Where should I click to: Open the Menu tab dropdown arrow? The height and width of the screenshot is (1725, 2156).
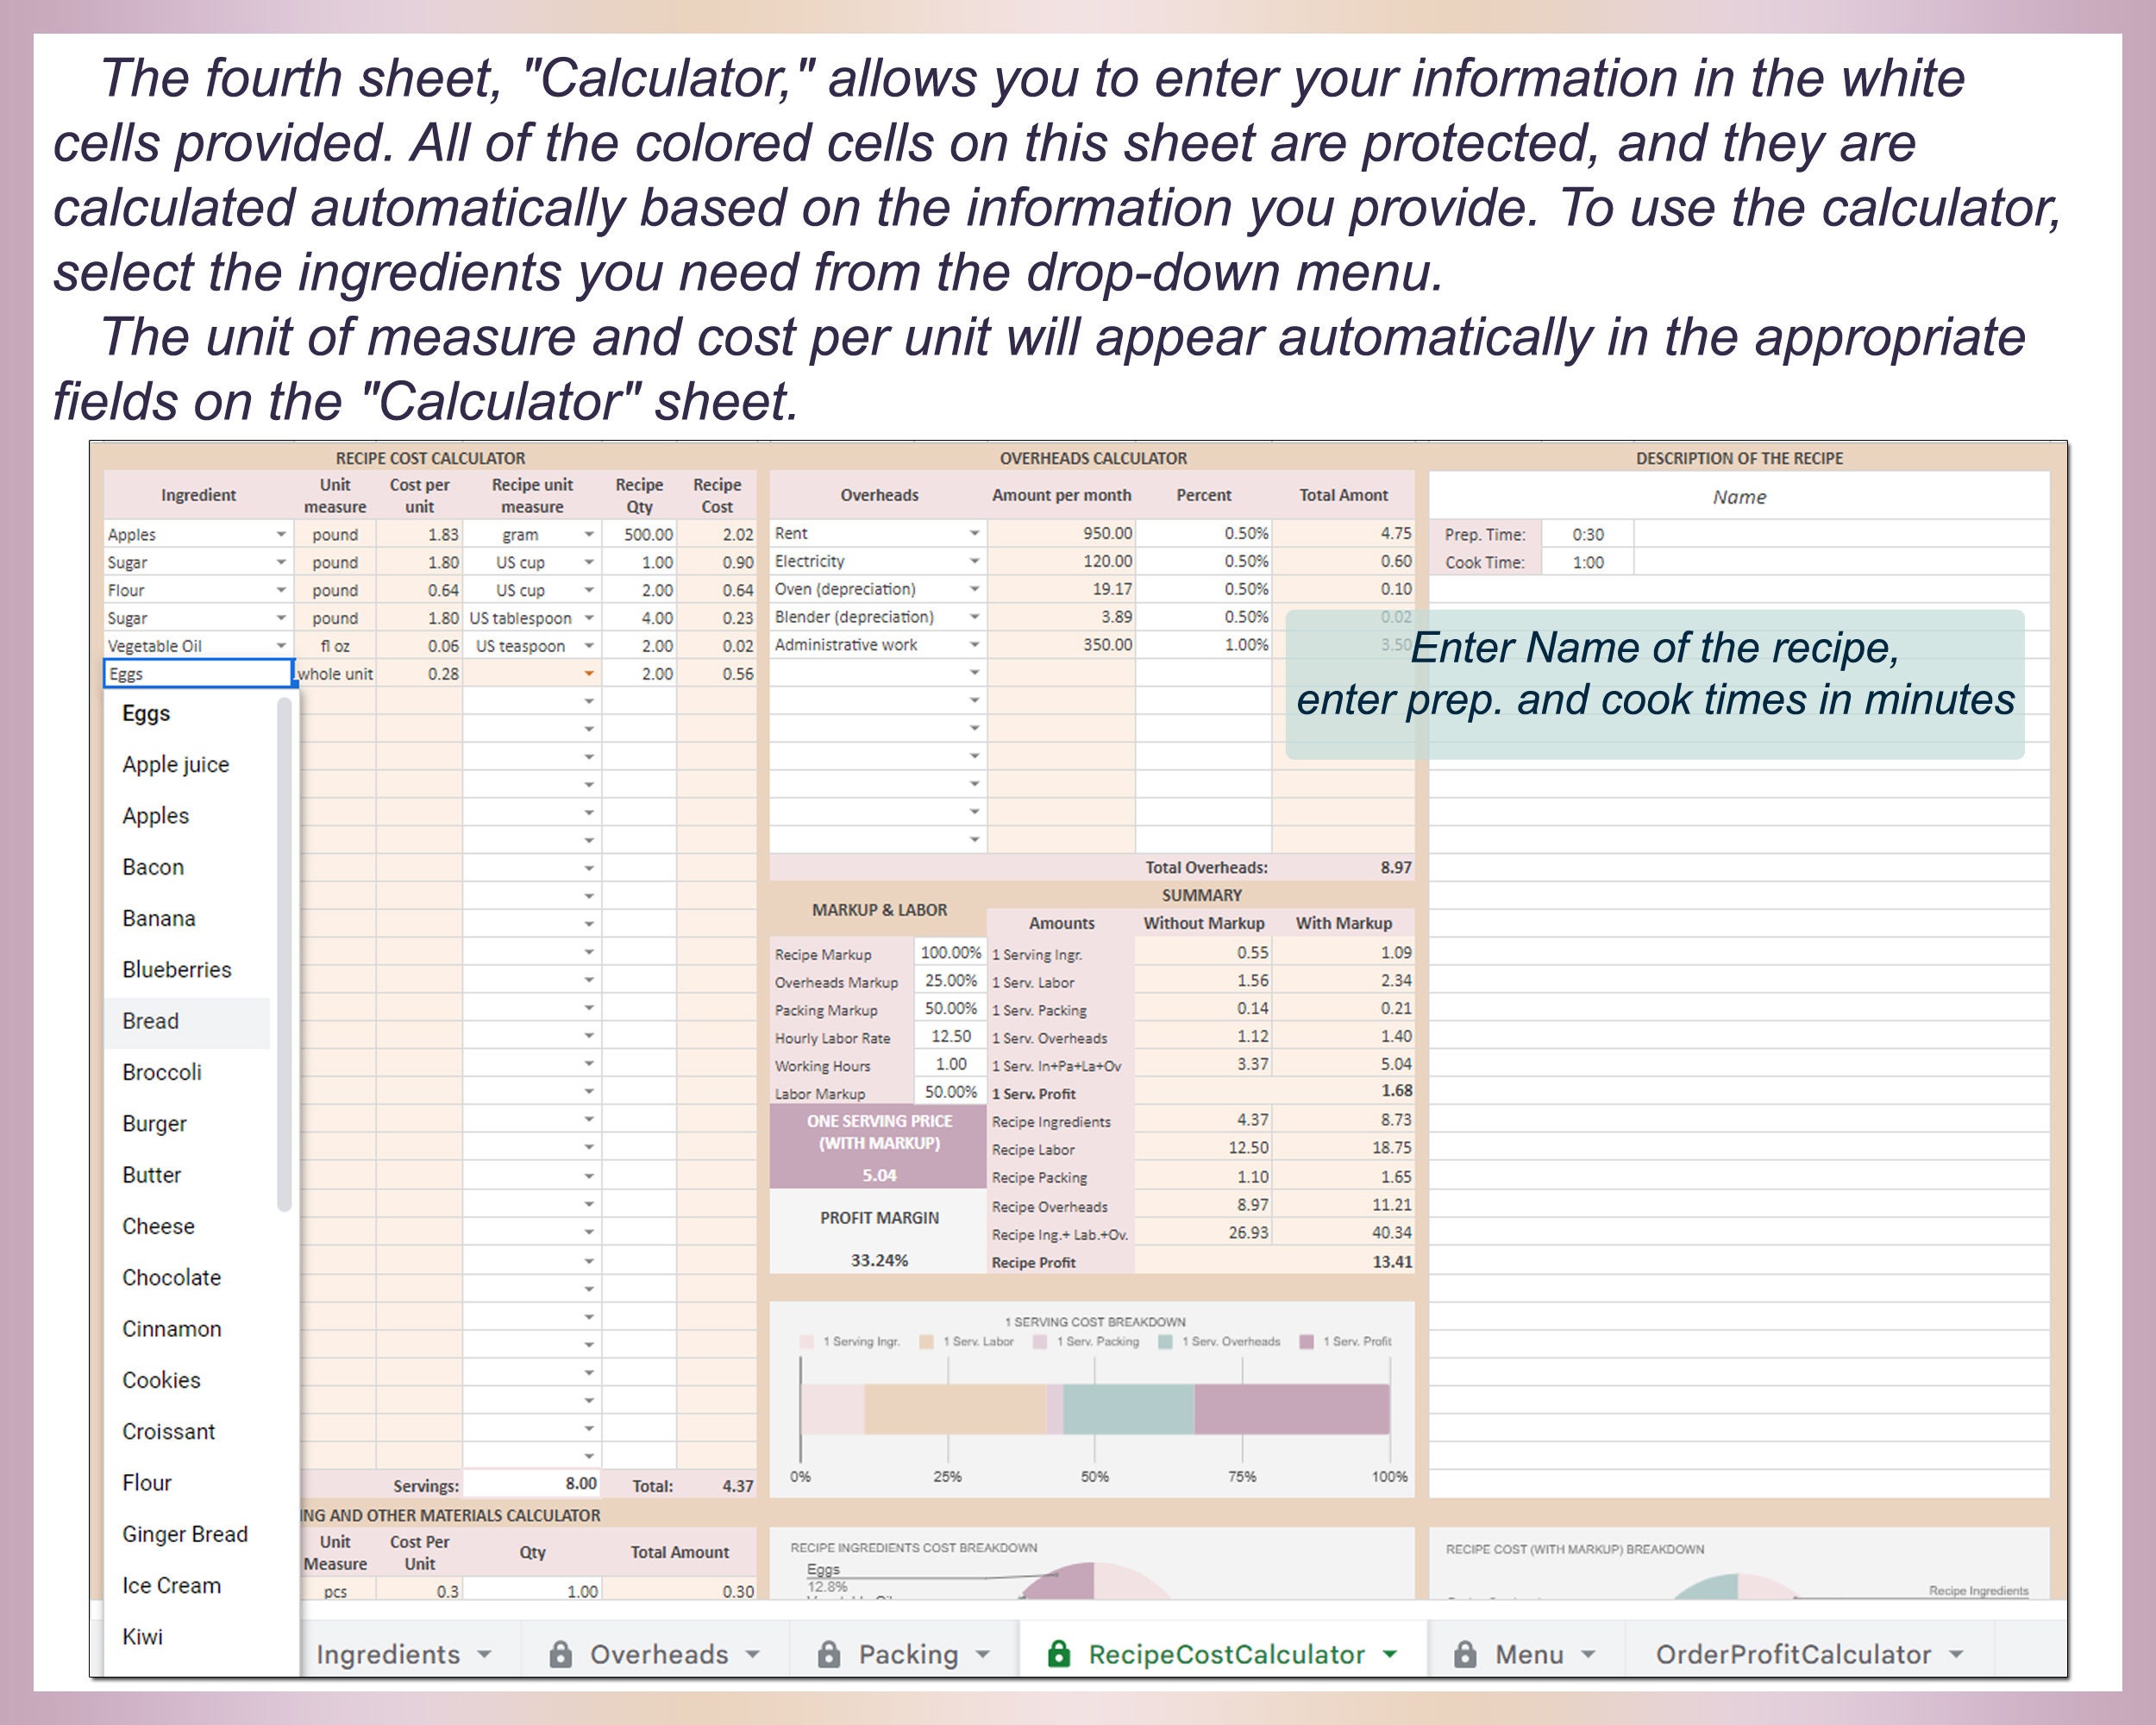point(1588,1655)
